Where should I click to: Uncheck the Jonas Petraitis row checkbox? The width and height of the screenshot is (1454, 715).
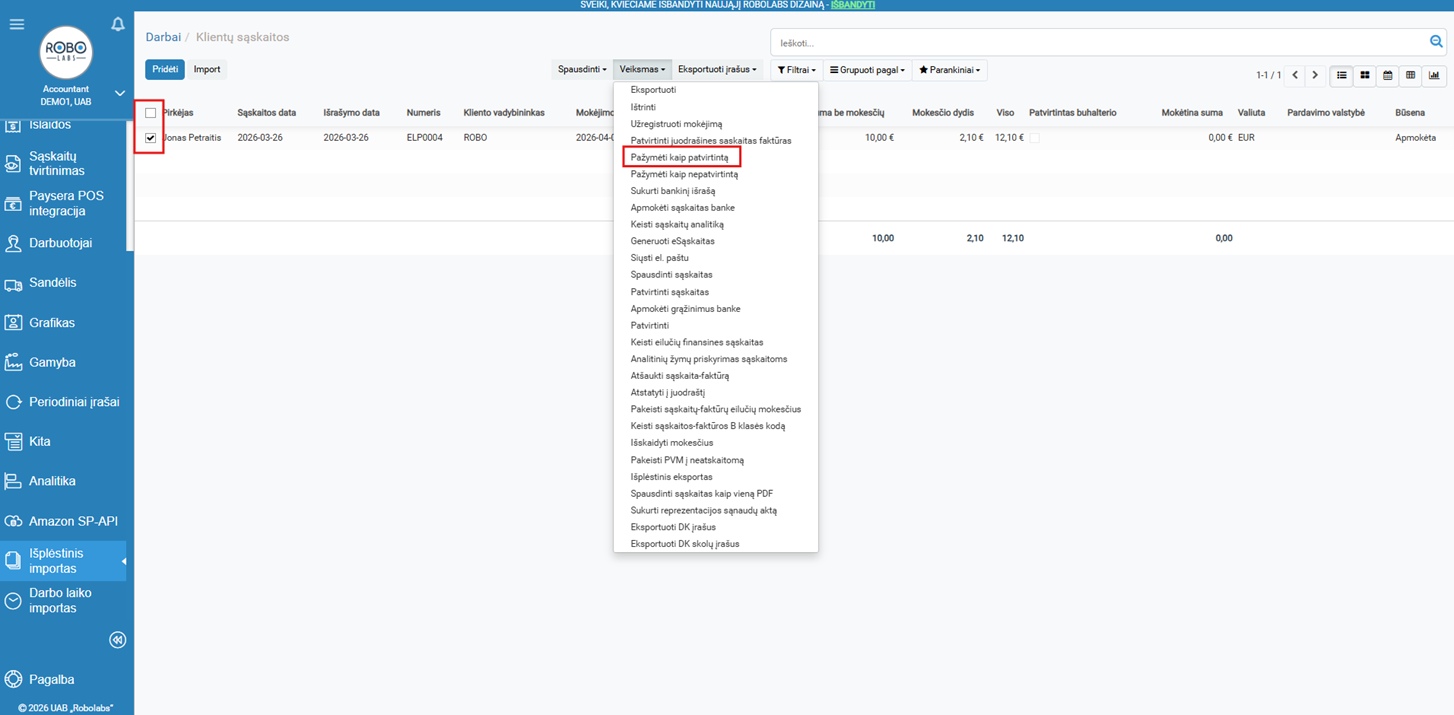click(x=151, y=138)
